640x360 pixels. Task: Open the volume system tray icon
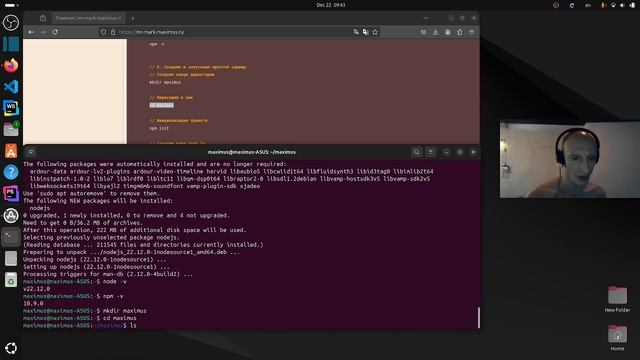click(622, 5)
